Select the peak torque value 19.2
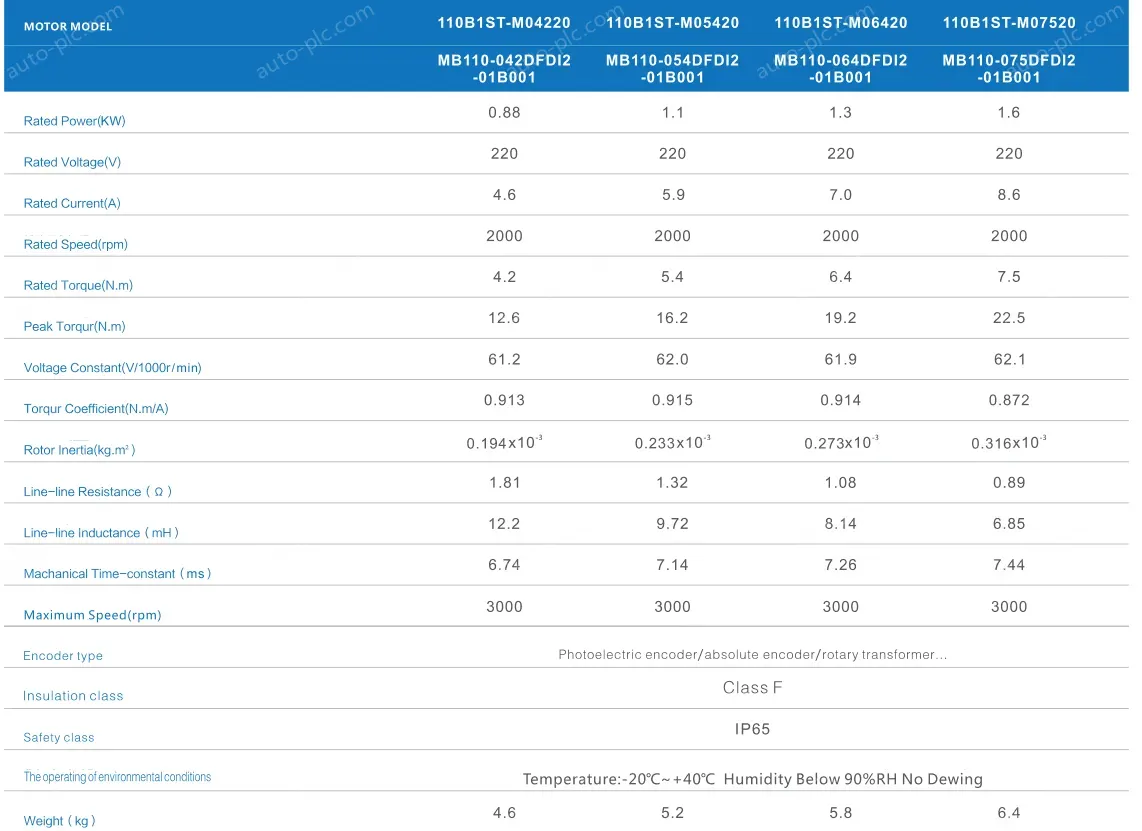Viewport: 1142px width, 831px height. pos(840,318)
